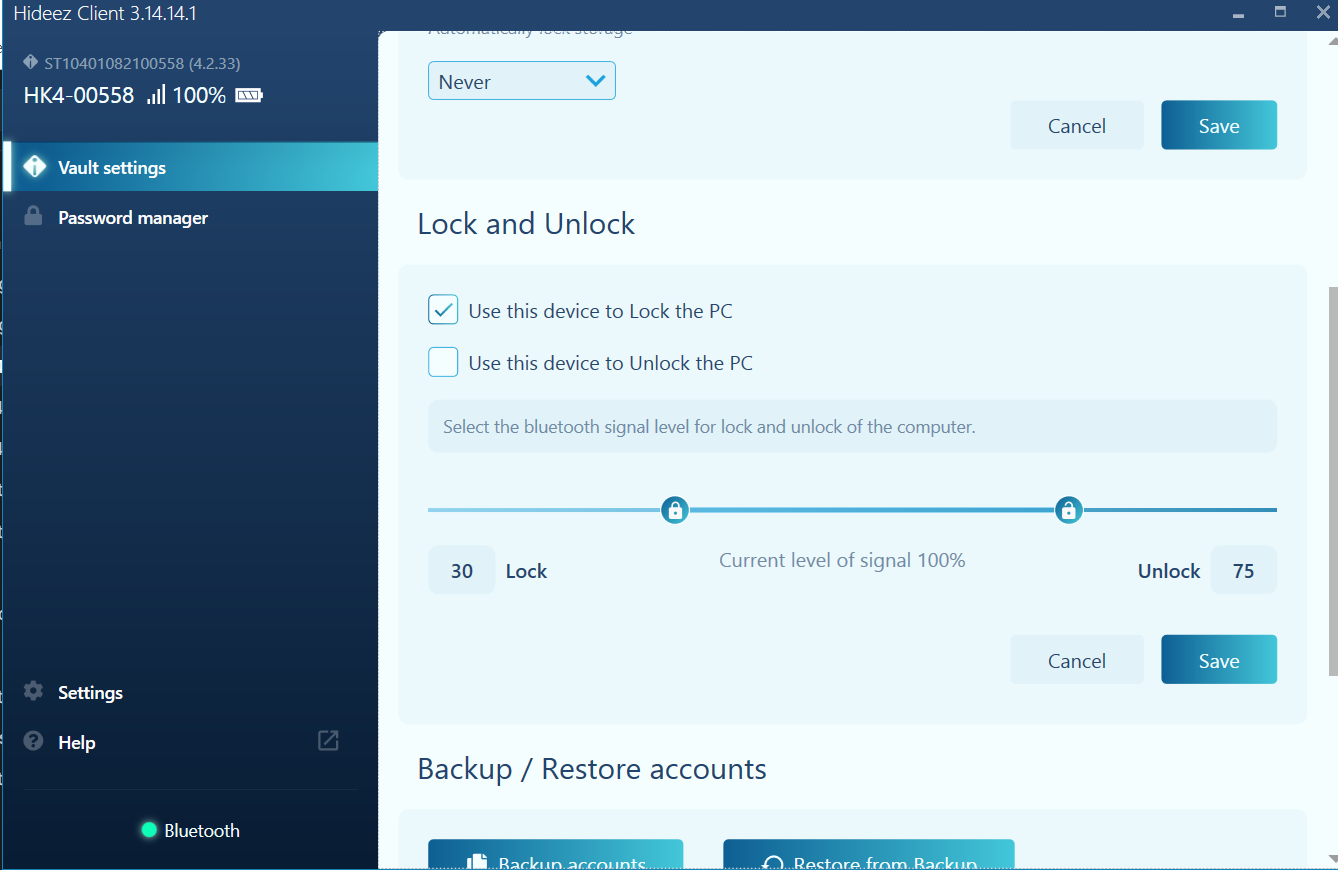Click the Unlock threshold slider handle

click(1068, 510)
